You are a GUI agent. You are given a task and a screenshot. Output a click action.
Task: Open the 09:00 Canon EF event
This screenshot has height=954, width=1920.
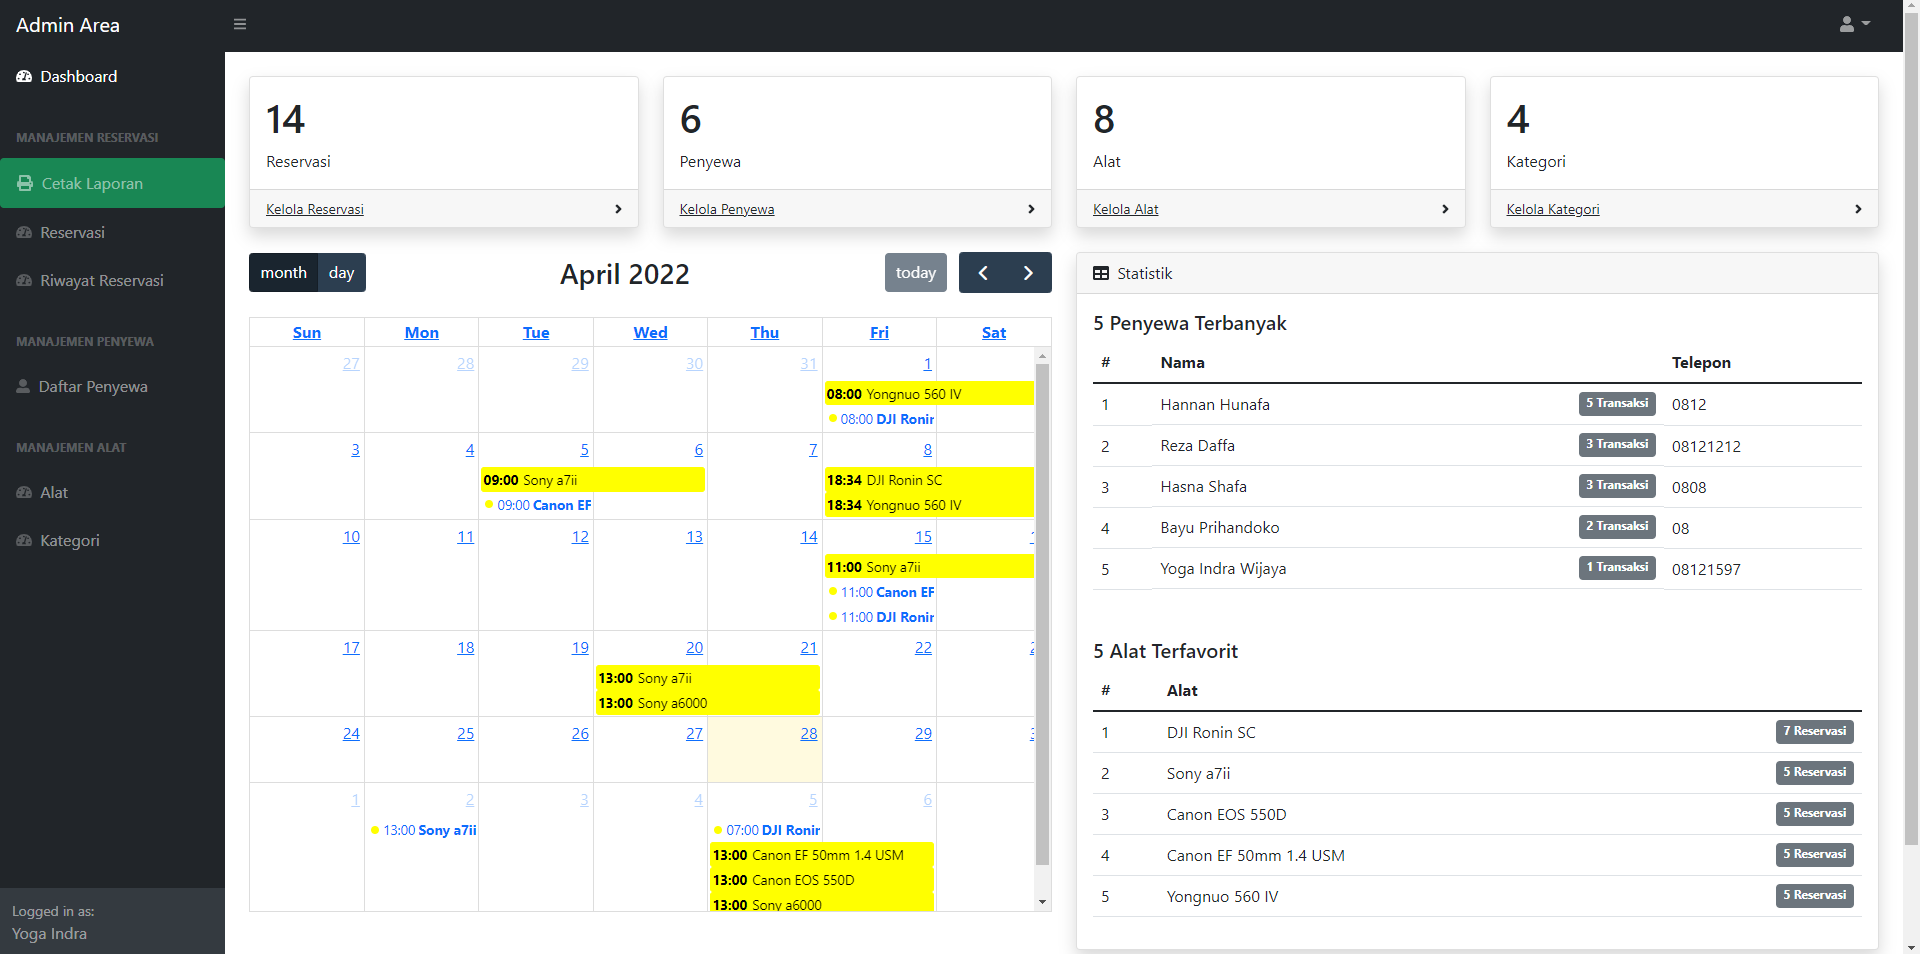point(538,505)
